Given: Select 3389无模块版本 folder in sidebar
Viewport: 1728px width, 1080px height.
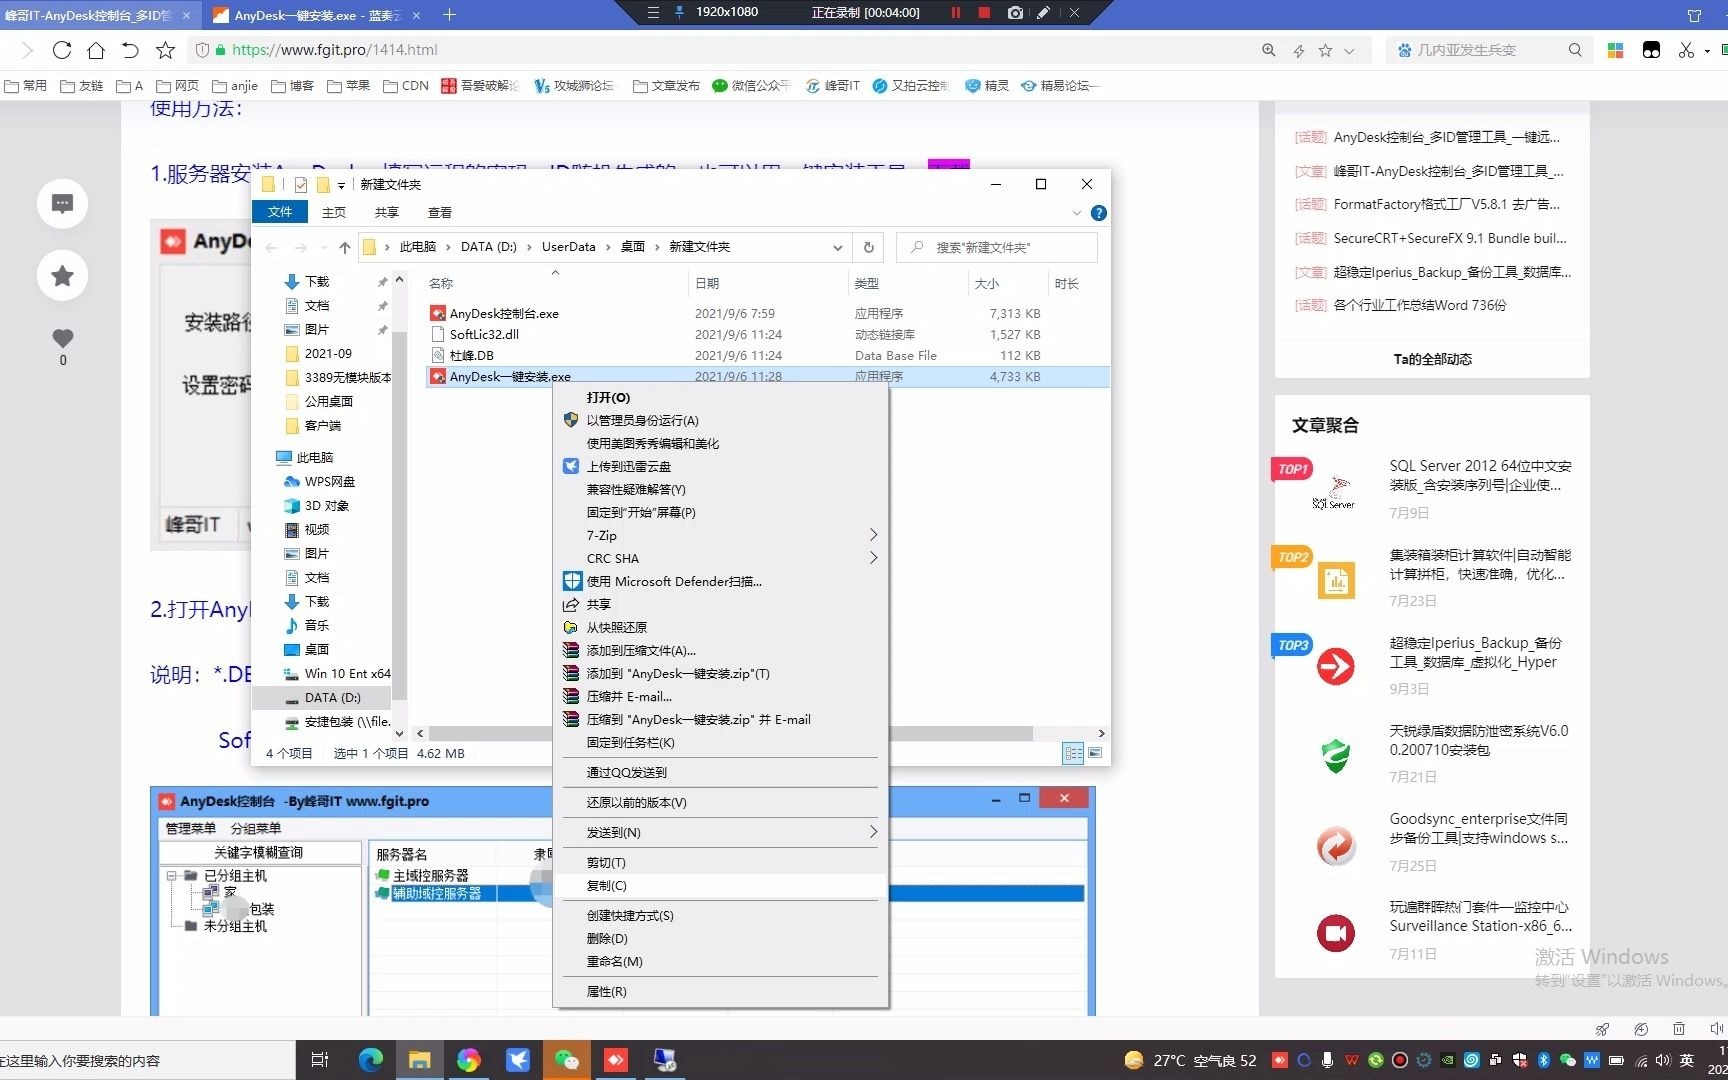Looking at the screenshot, I should [347, 377].
